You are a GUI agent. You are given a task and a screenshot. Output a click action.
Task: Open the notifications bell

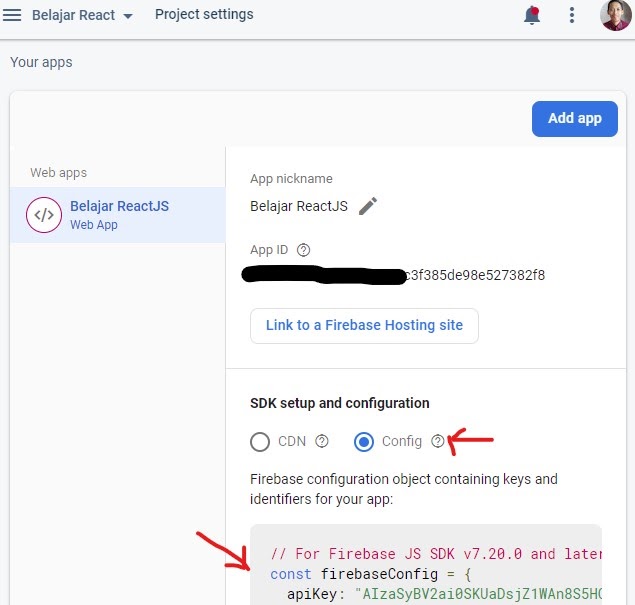532,15
